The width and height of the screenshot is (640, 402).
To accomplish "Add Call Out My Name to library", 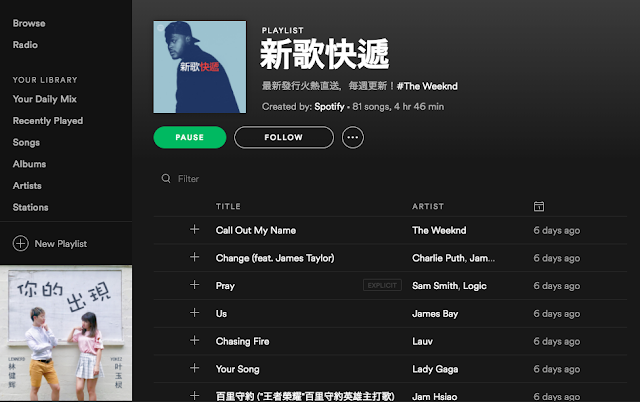I will coord(195,229).
